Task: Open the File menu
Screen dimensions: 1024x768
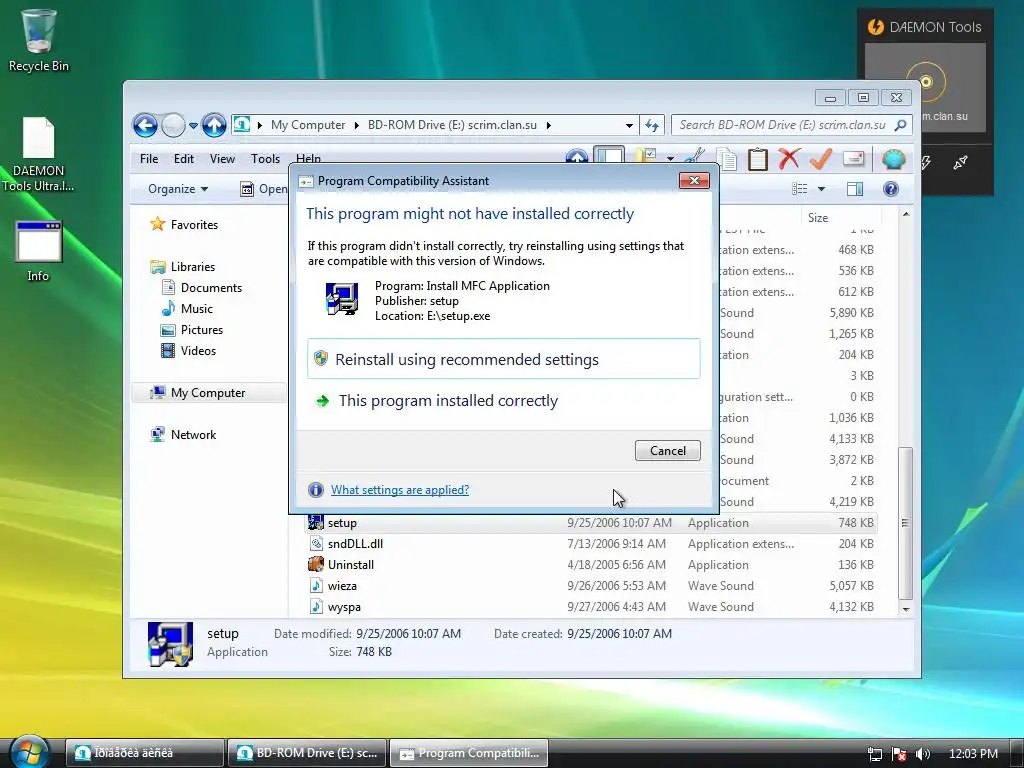Action: (149, 159)
